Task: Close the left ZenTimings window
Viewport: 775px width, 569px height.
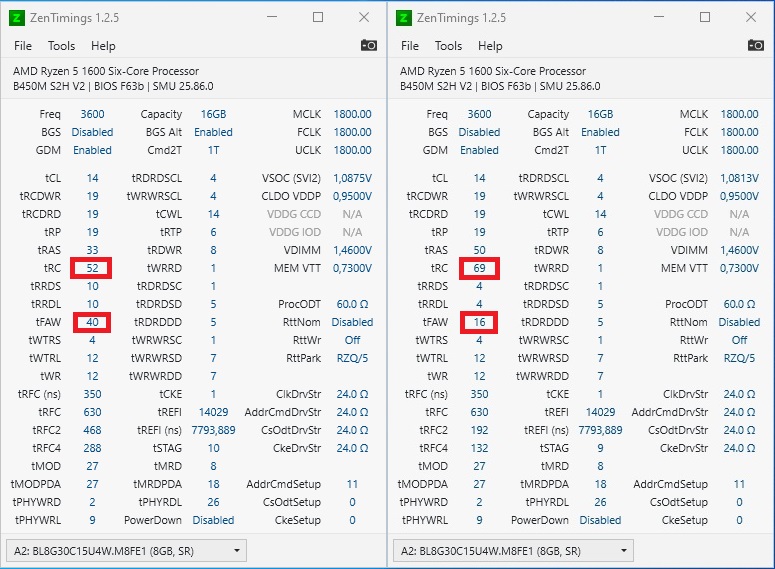Action: 364,17
